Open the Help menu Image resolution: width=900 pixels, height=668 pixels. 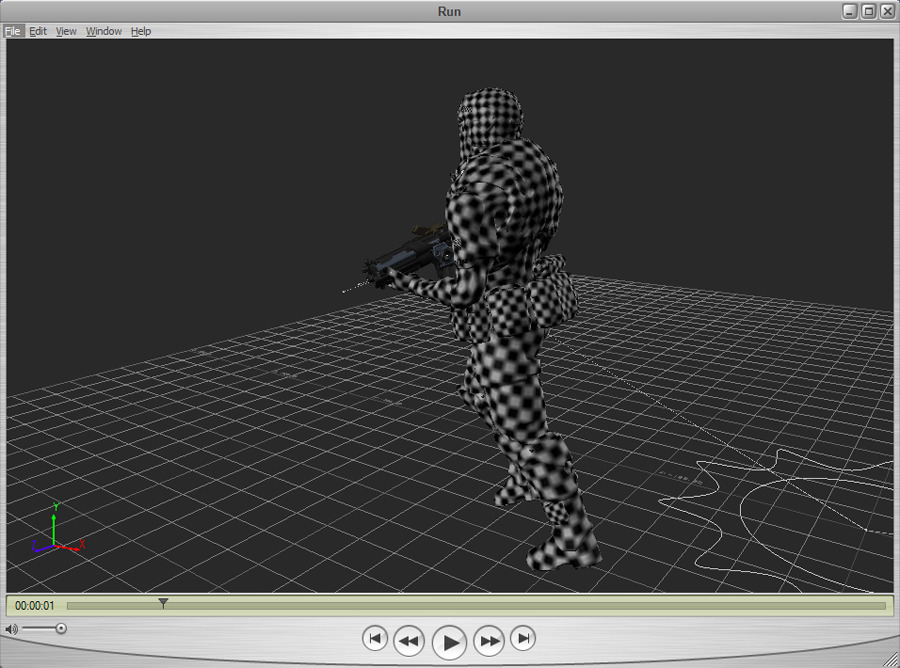[x=141, y=31]
